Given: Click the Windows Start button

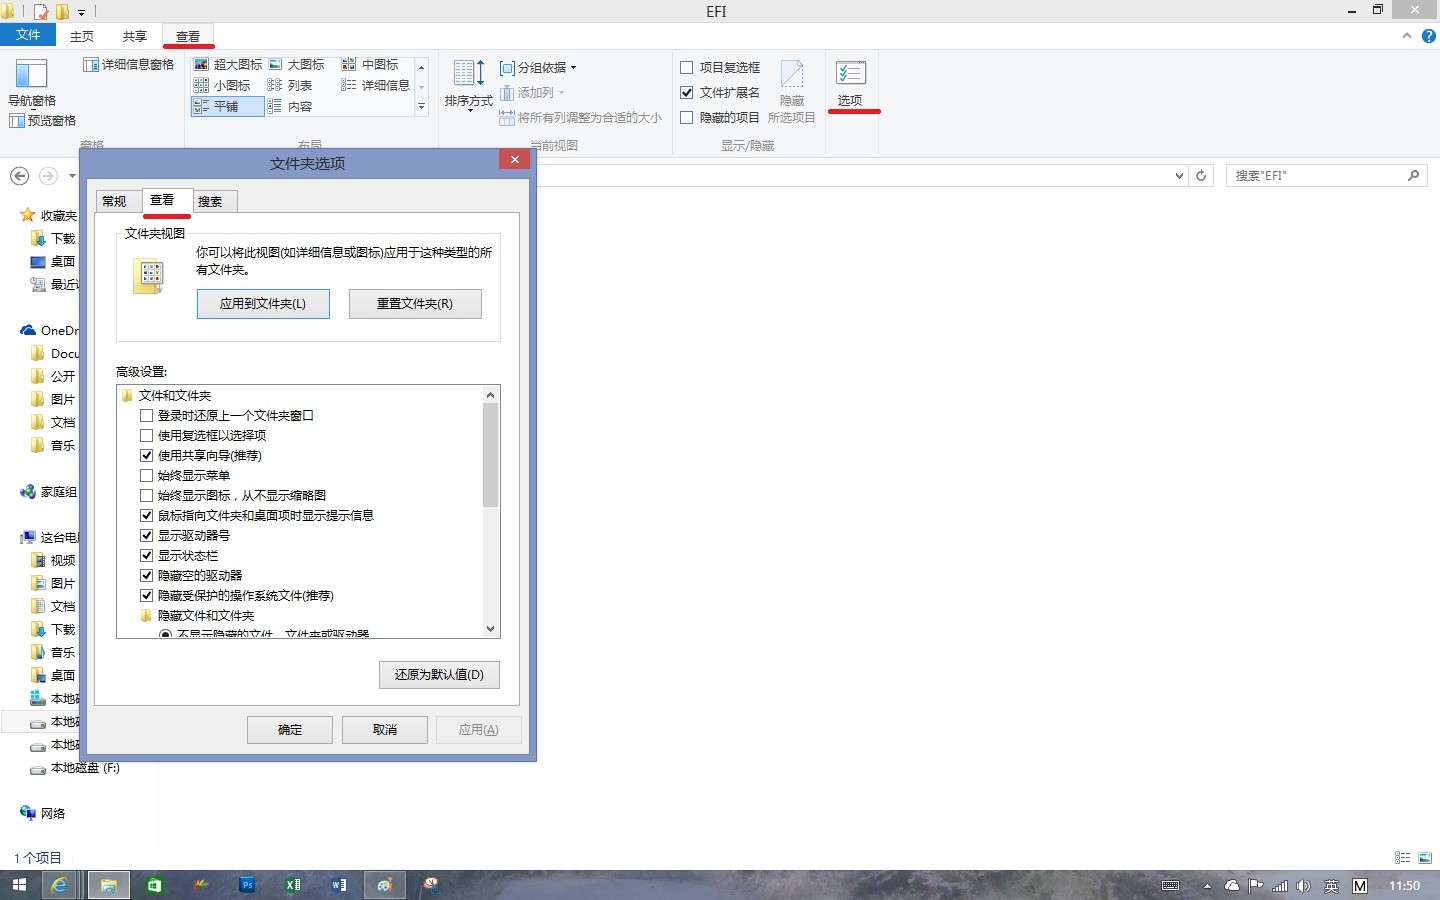Looking at the screenshot, I should [18, 885].
